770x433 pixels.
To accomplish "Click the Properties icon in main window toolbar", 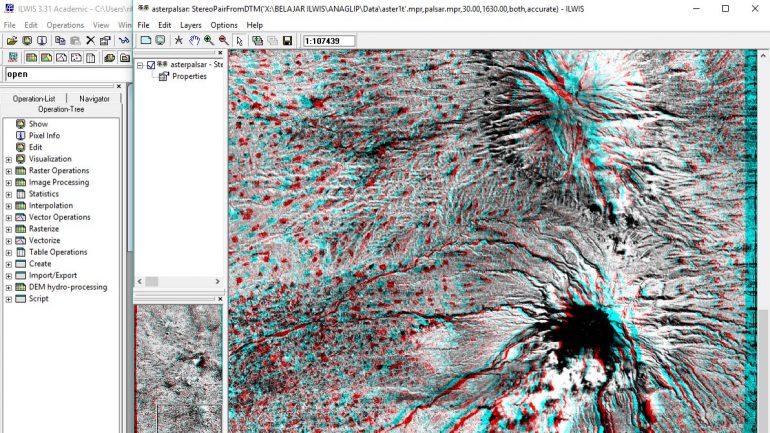I will pos(105,41).
